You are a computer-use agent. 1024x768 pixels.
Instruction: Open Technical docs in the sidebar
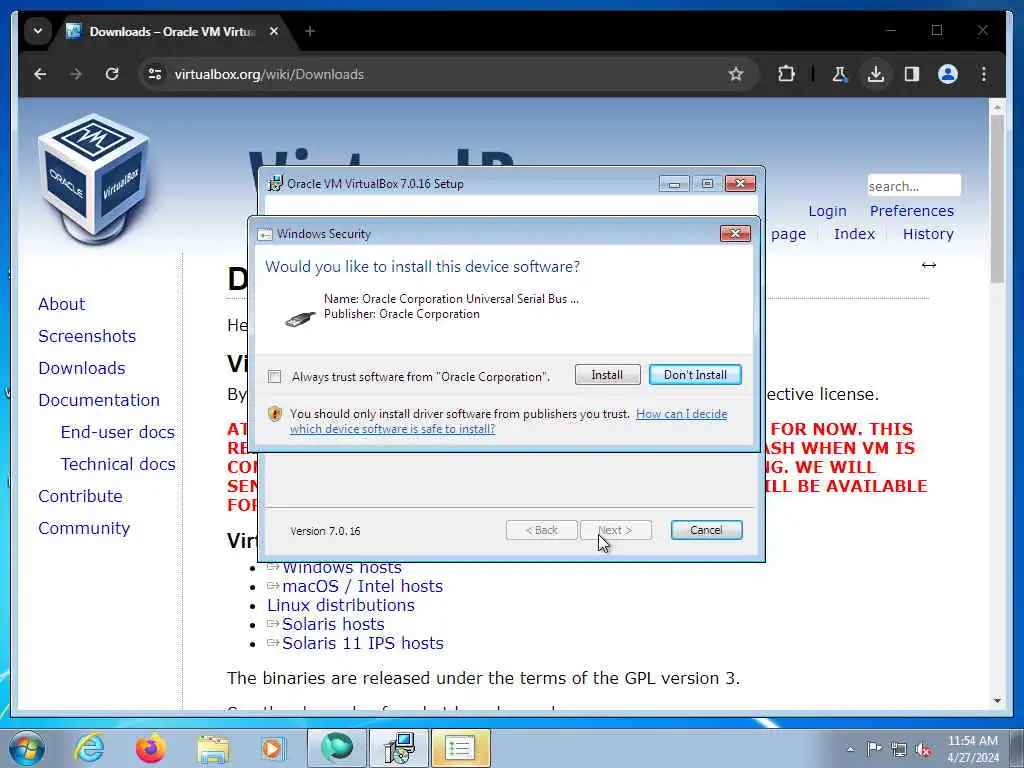tap(118, 464)
